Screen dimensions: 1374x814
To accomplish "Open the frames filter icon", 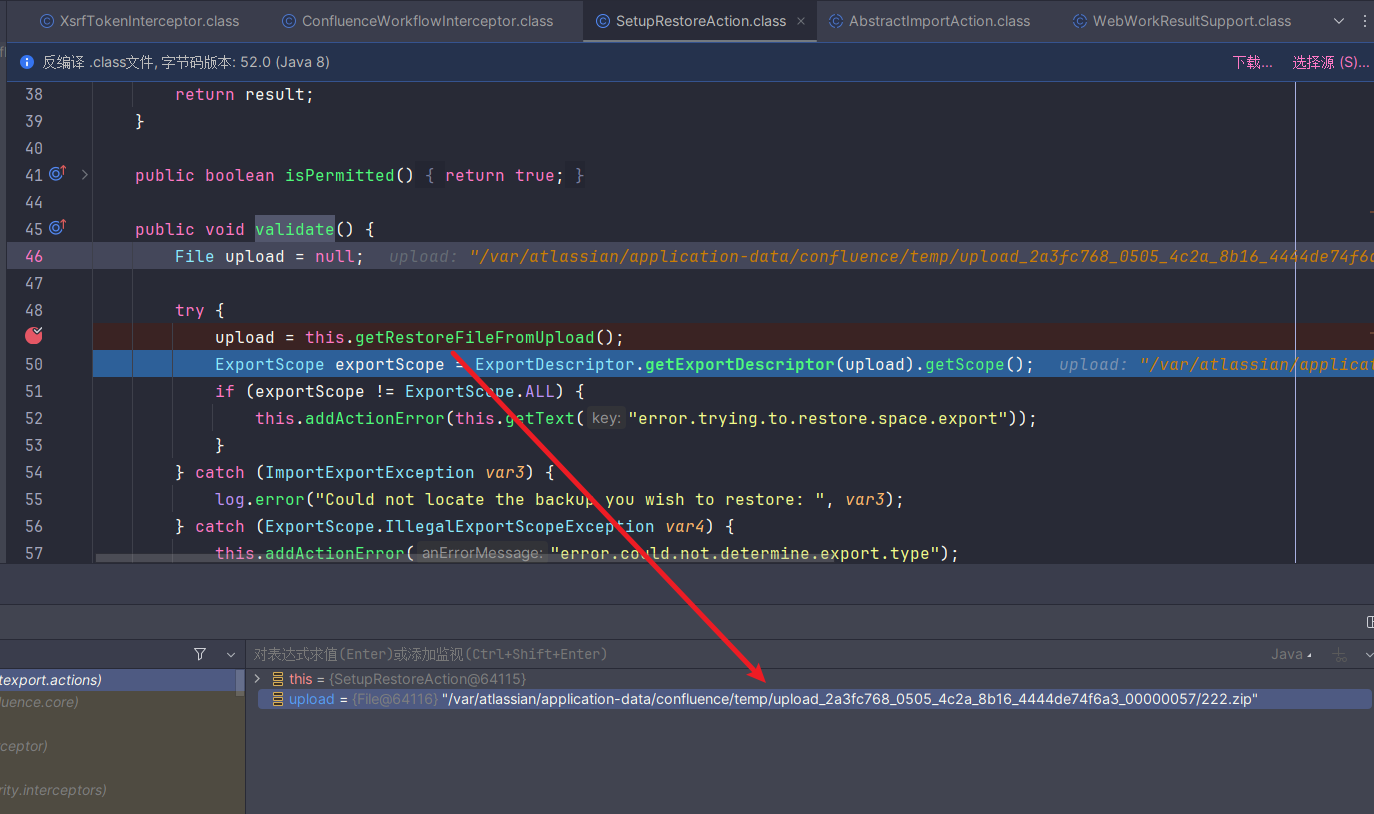I will pyautogui.click(x=200, y=654).
